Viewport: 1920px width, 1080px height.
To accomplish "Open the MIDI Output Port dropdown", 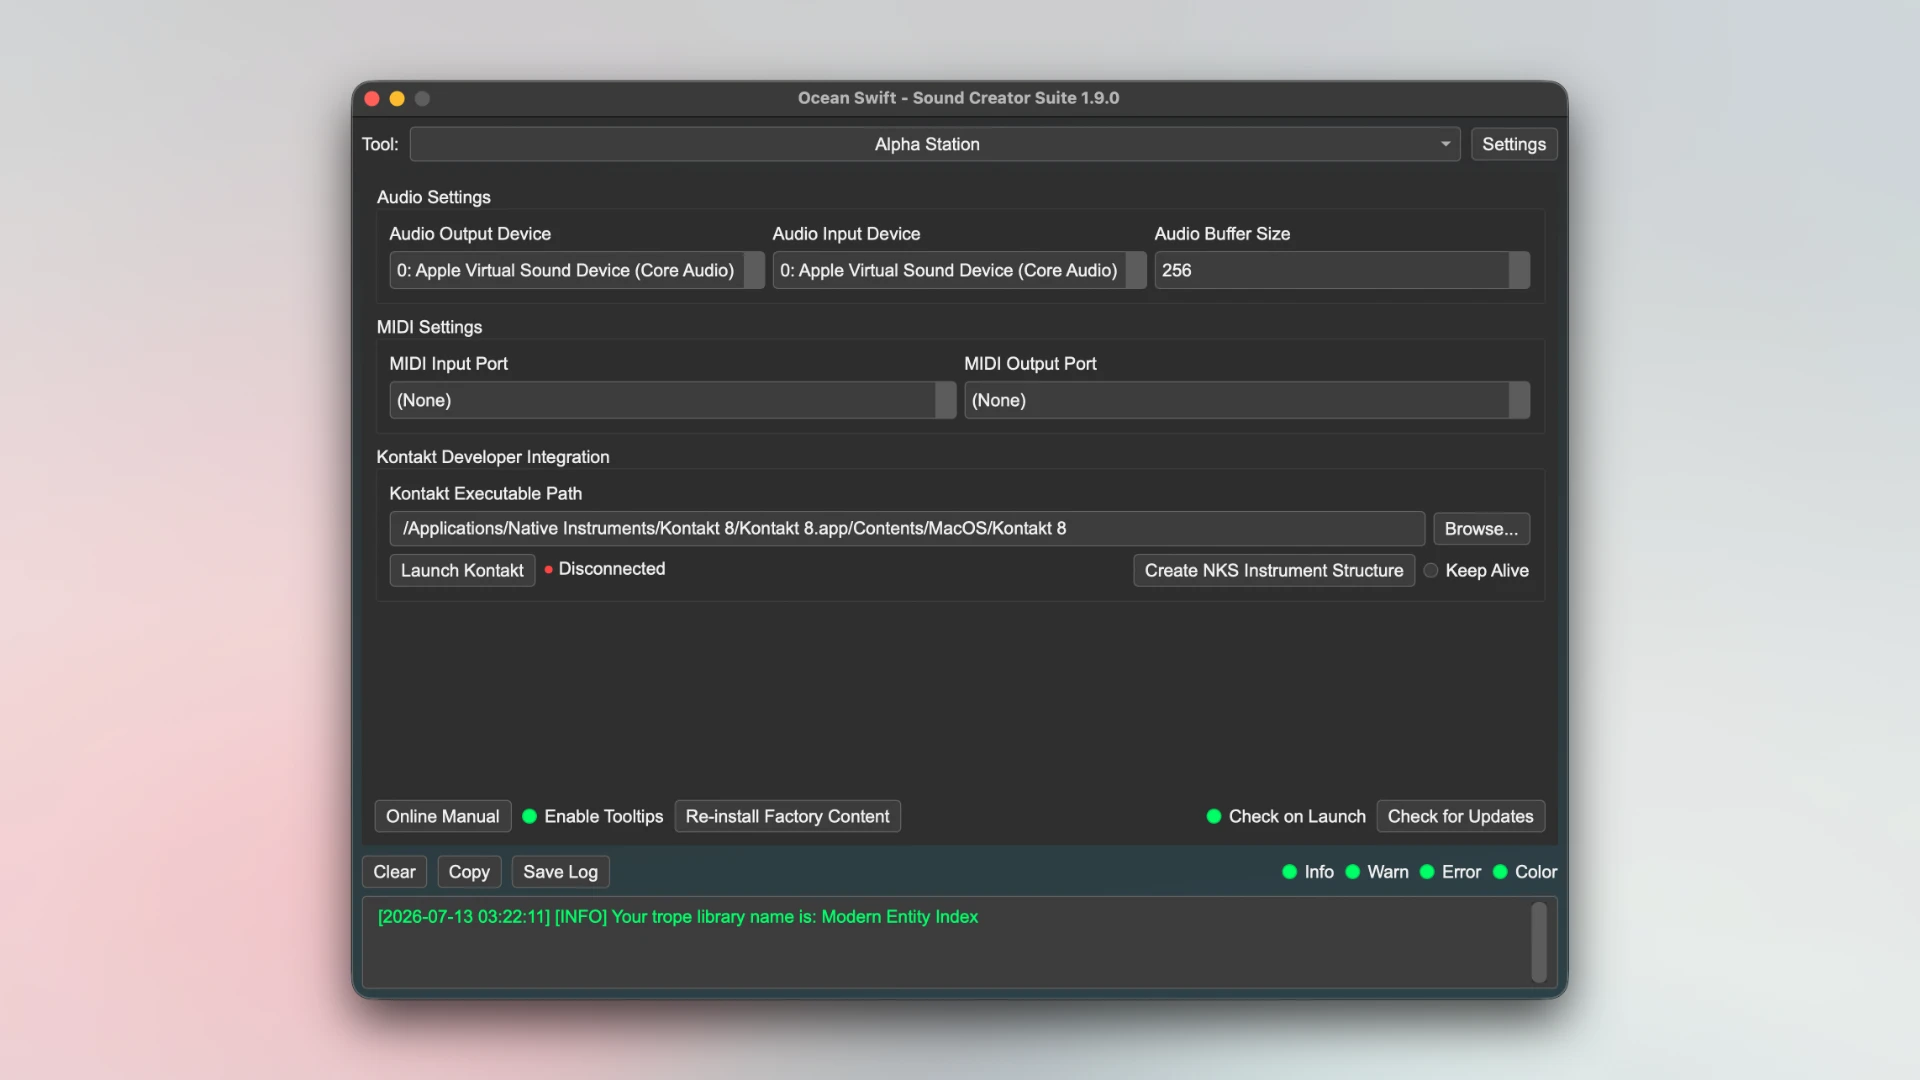I will 1246,400.
